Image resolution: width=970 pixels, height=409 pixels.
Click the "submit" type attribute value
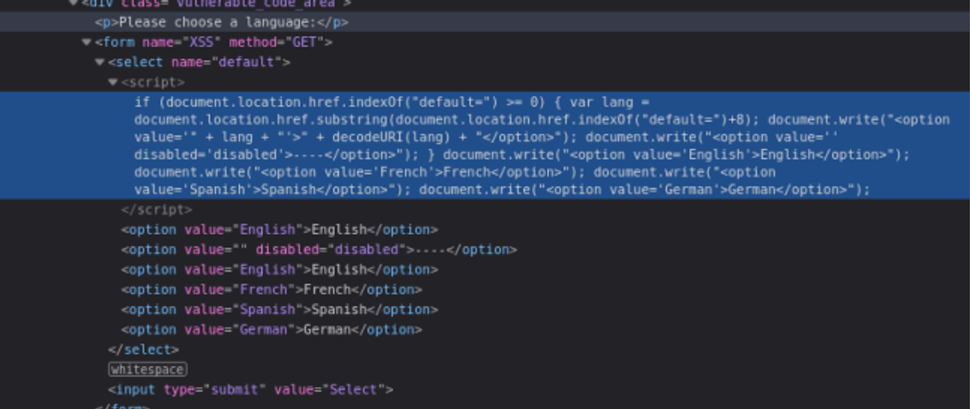pos(235,389)
